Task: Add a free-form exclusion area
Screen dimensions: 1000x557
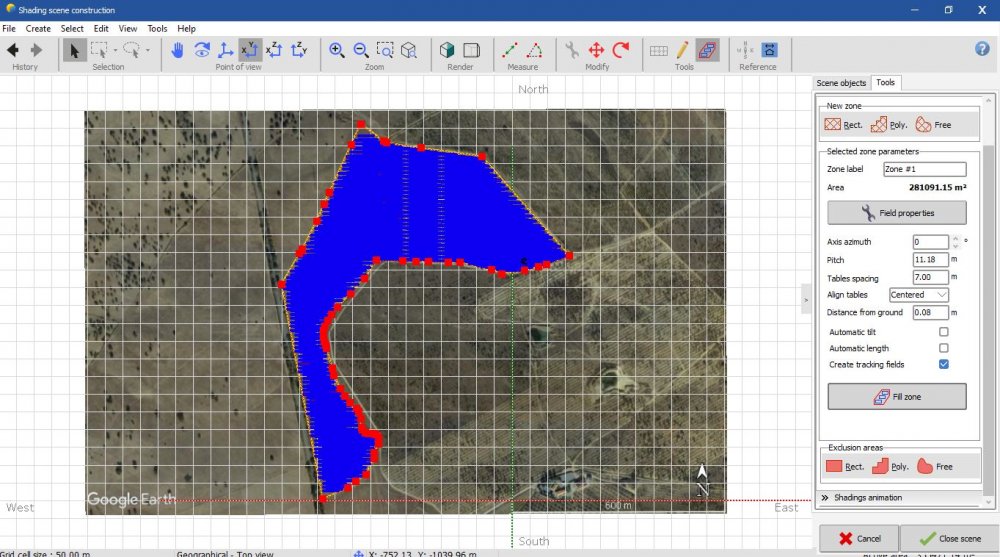Action: 935,466
